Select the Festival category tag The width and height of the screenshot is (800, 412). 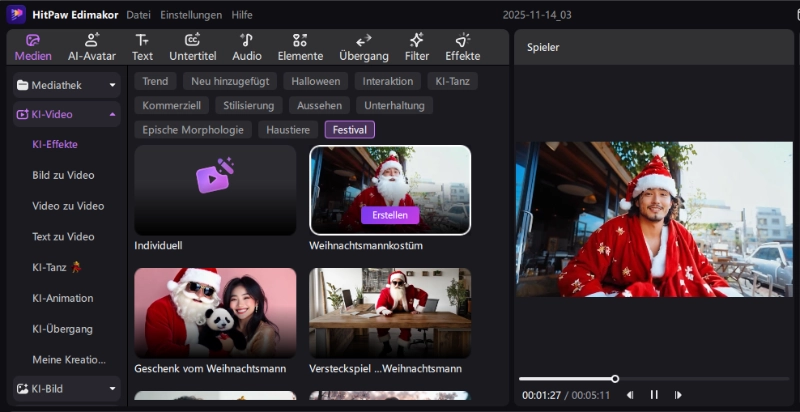tap(349, 130)
